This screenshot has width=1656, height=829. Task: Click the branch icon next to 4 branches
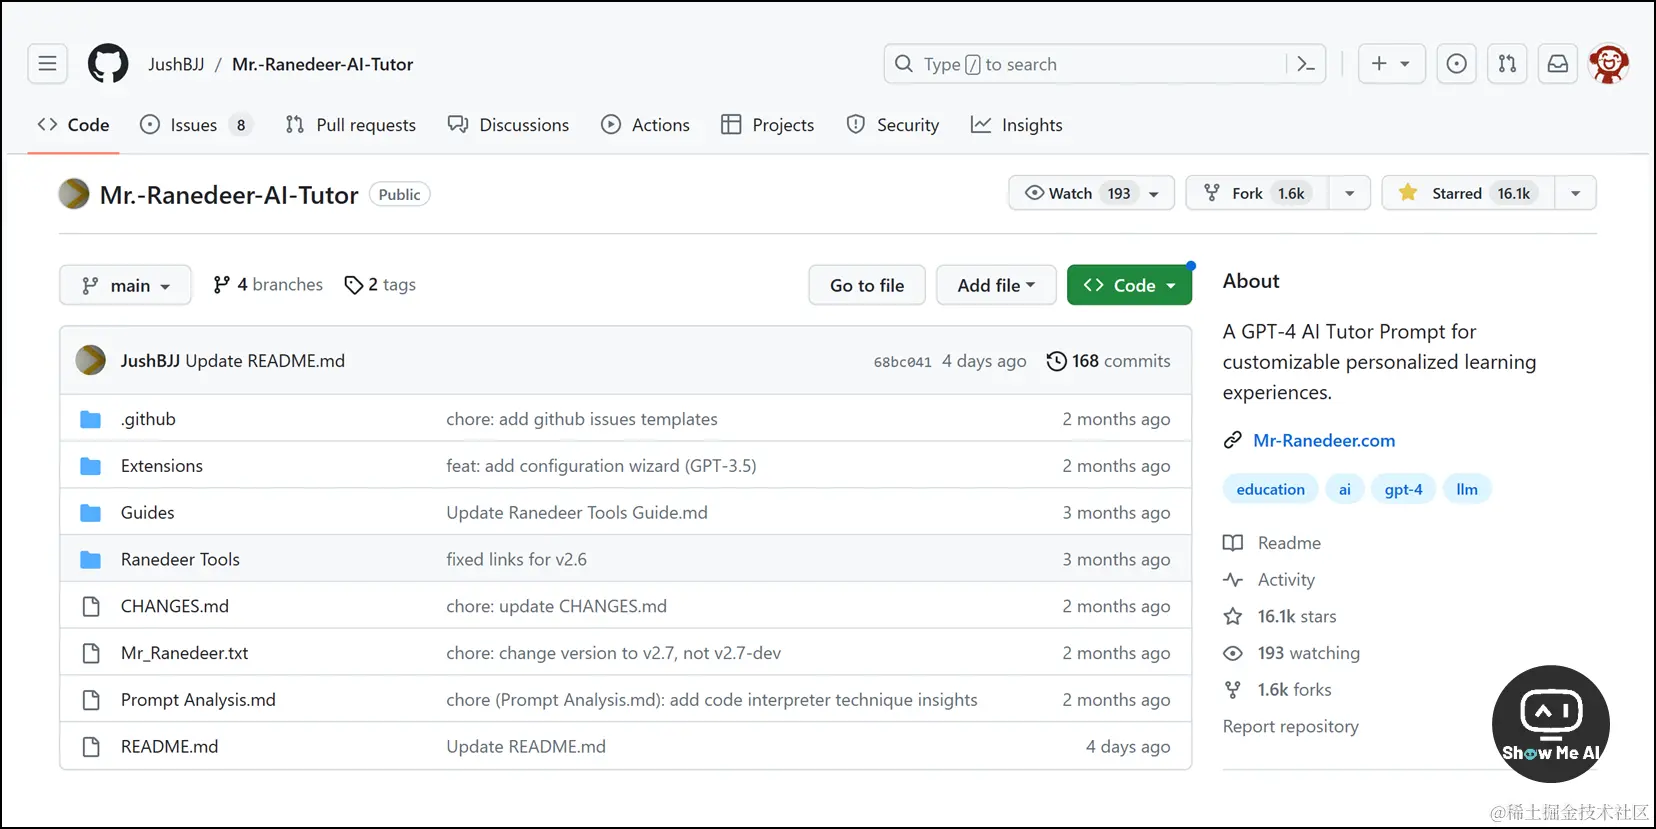[222, 285]
